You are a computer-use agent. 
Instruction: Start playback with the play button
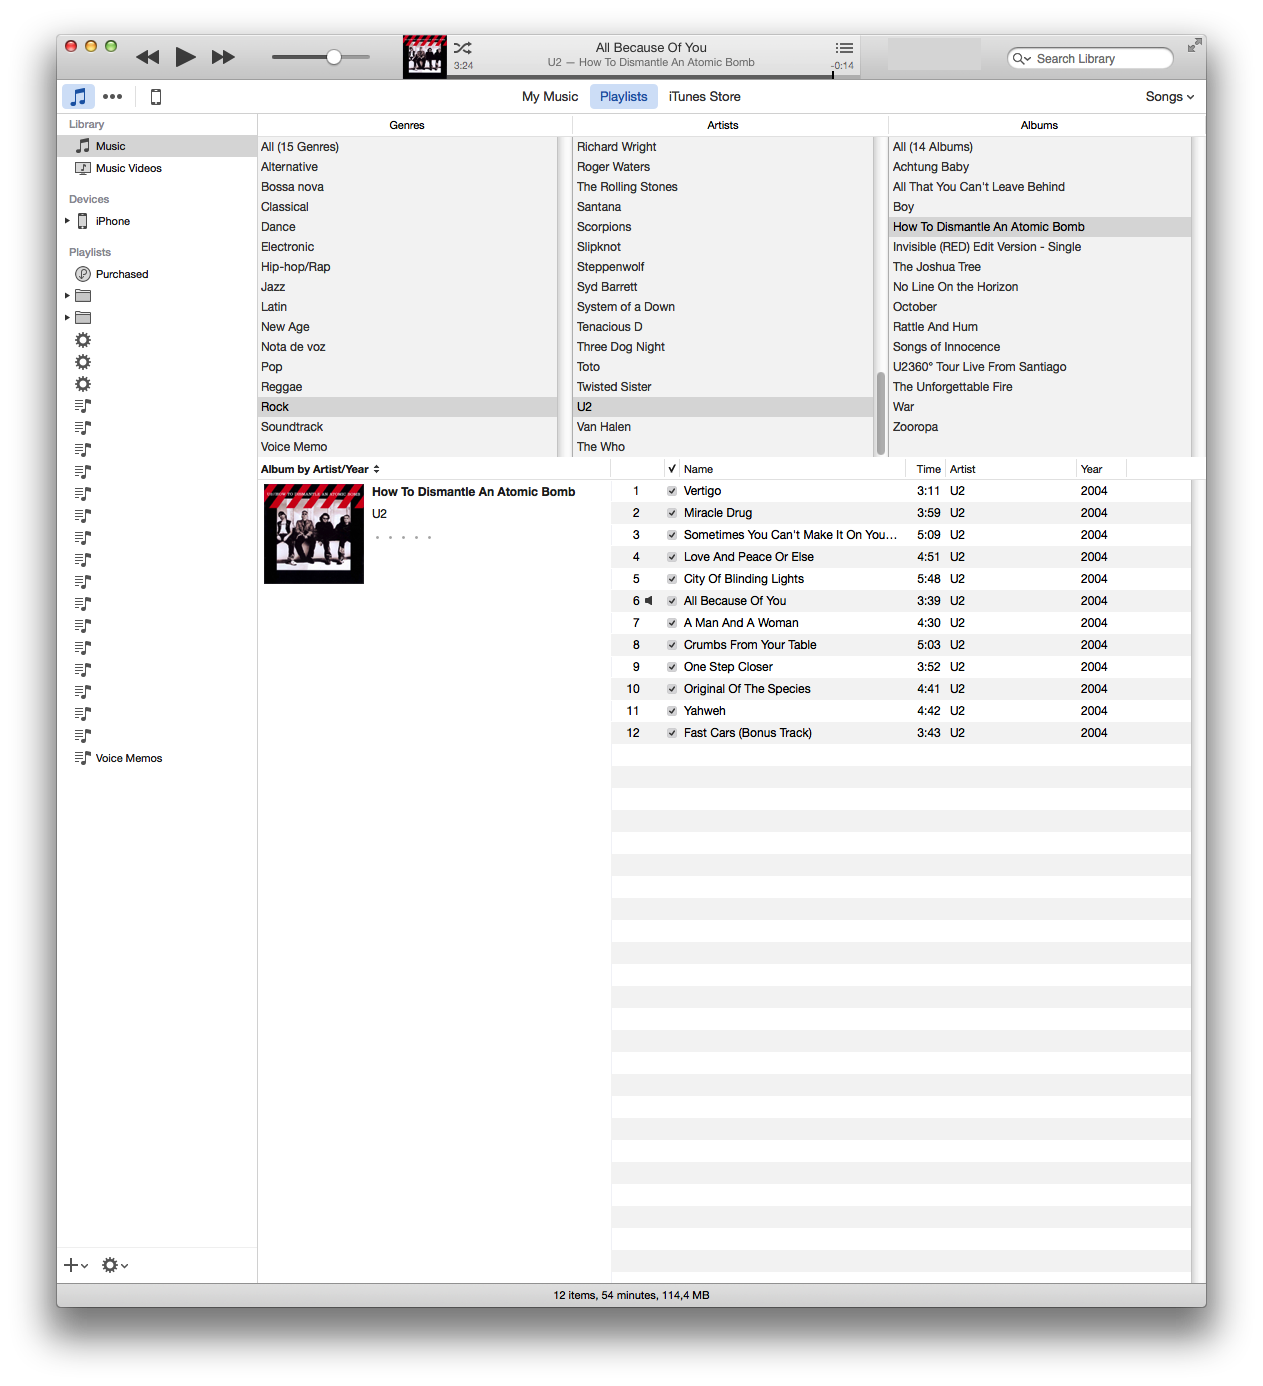coord(185,57)
